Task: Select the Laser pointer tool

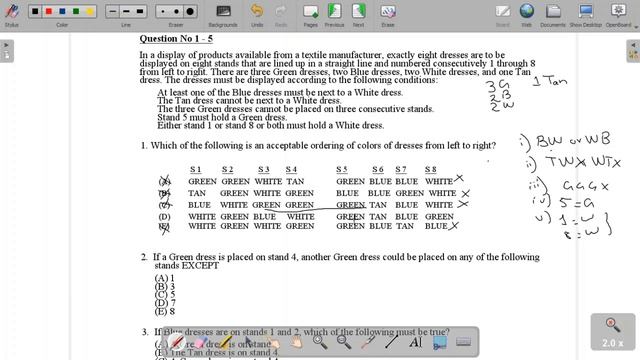Action: pyautogui.click(x=368, y=342)
